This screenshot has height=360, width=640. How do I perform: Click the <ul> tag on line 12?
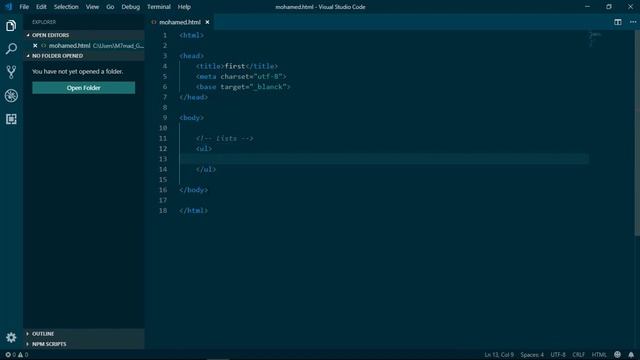pos(204,149)
